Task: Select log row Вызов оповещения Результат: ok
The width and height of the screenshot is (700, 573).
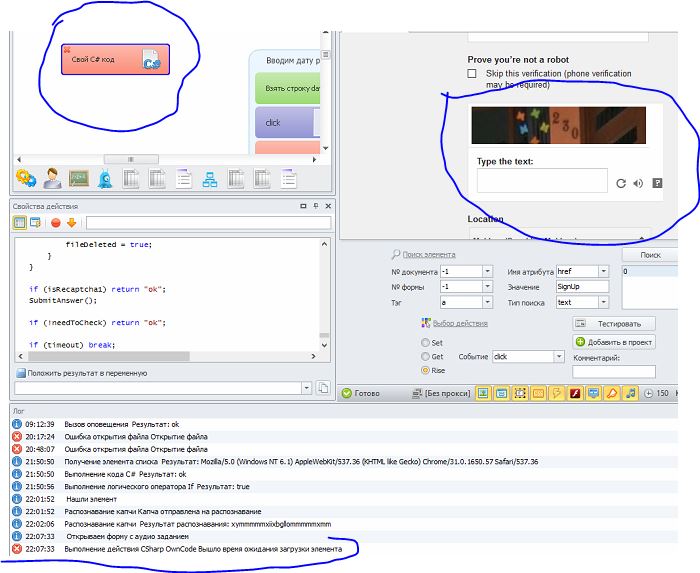Action: pos(344,424)
